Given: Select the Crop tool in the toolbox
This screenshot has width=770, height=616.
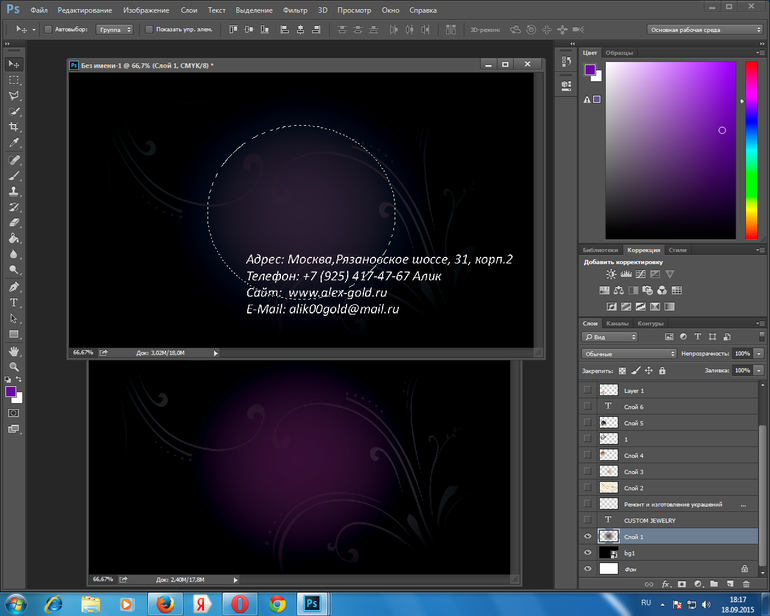Looking at the screenshot, I should click(x=14, y=127).
